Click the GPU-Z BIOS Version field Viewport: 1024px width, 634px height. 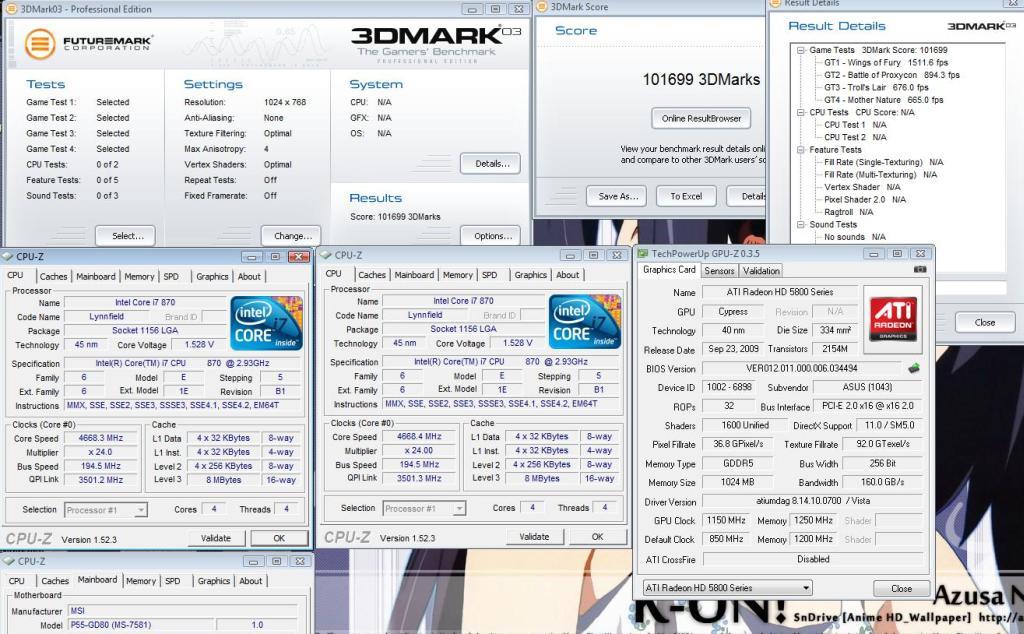coord(802,368)
